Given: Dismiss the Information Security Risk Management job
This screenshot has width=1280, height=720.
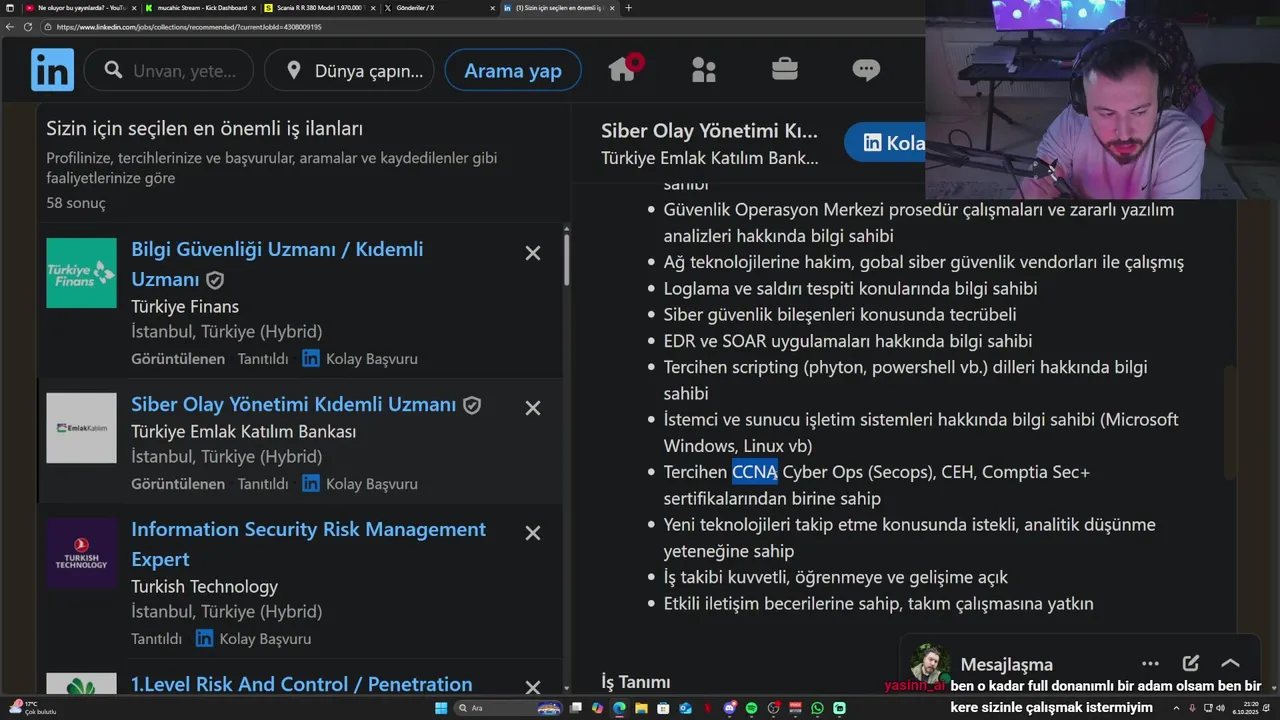Looking at the screenshot, I should pos(533,533).
